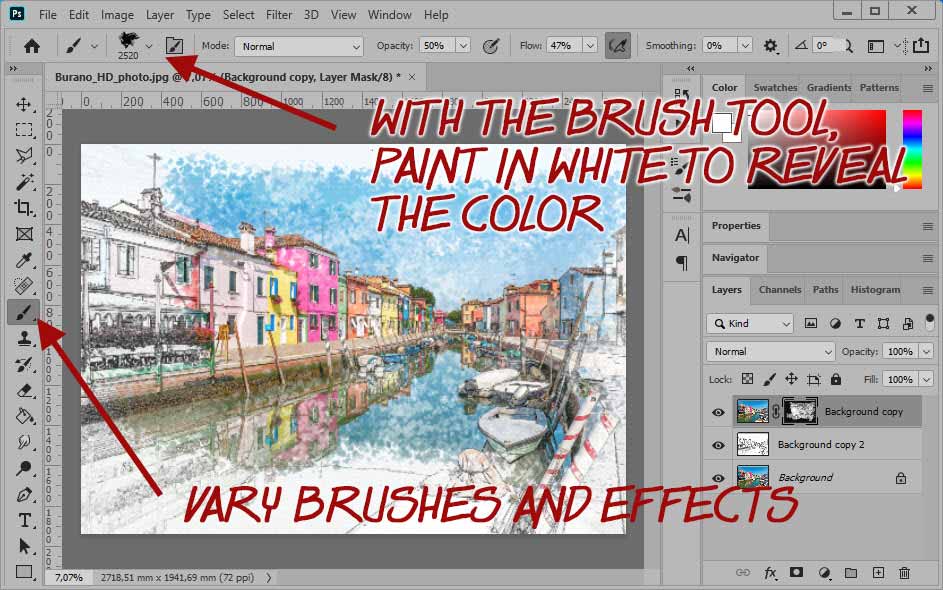The image size is (943, 590).
Task: Select the Path Selection tool
Action: point(23,546)
